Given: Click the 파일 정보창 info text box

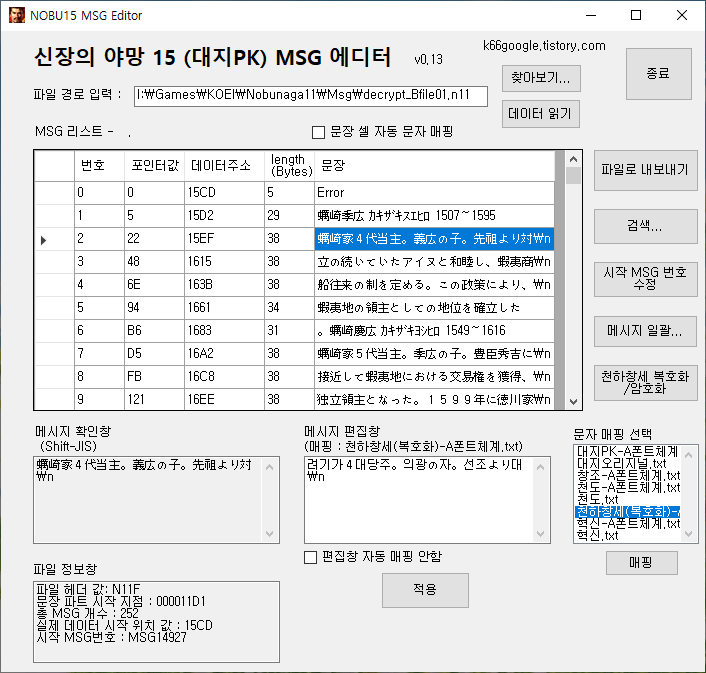Looking at the screenshot, I should click(x=156, y=622).
